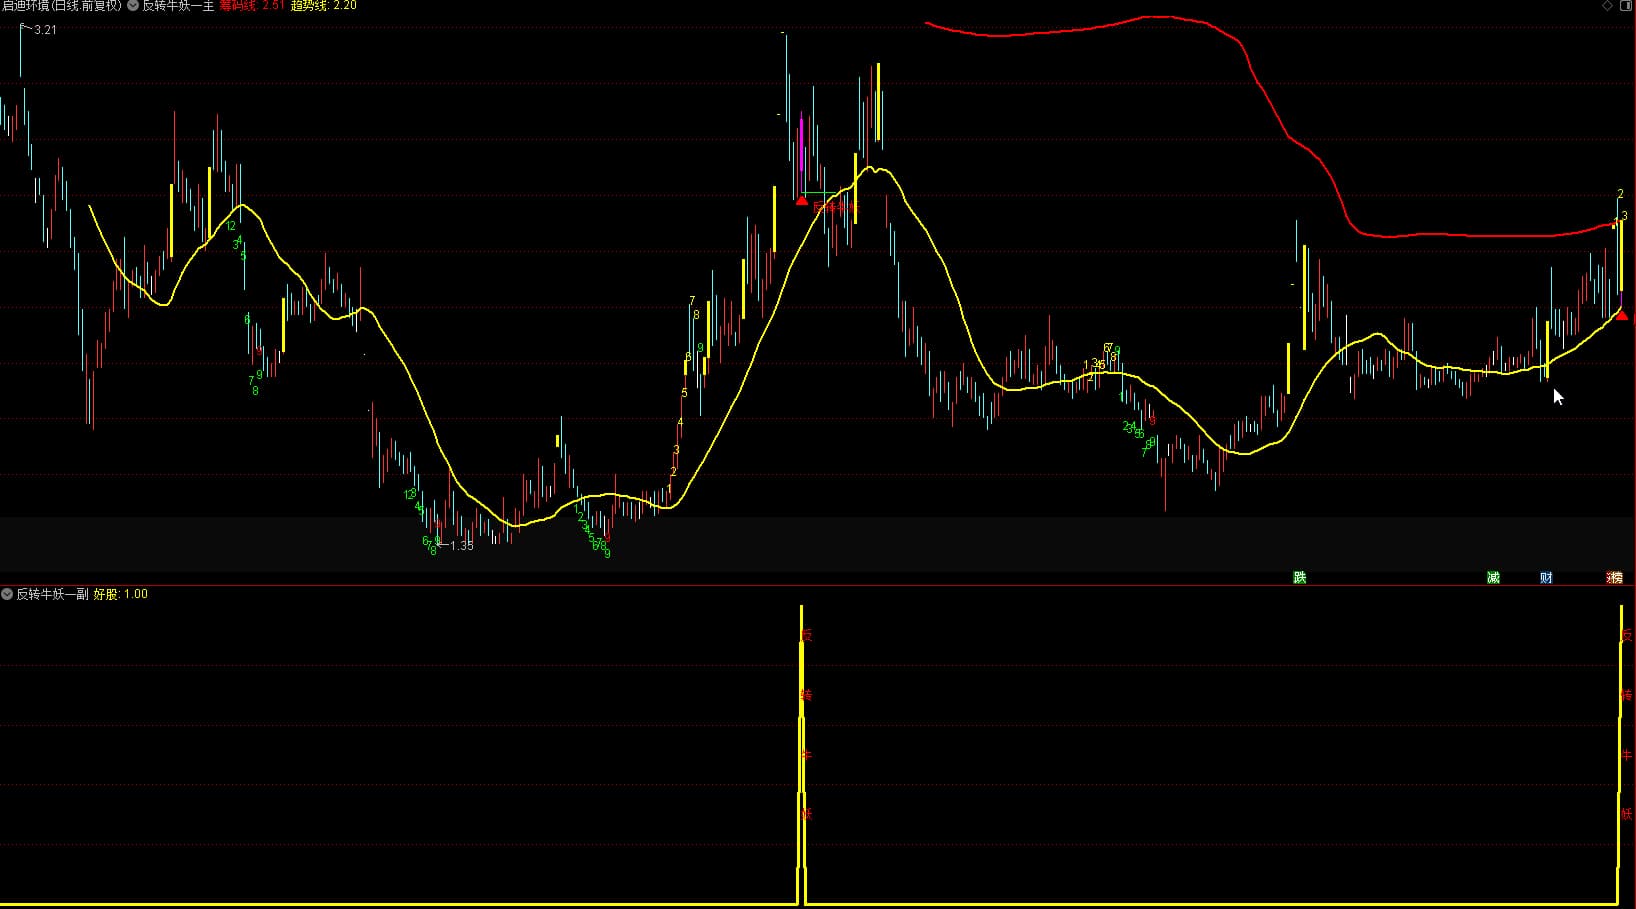Click the 反转牛妖一副 sub-indicator name
This screenshot has height=909, width=1636.
coord(52,594)
